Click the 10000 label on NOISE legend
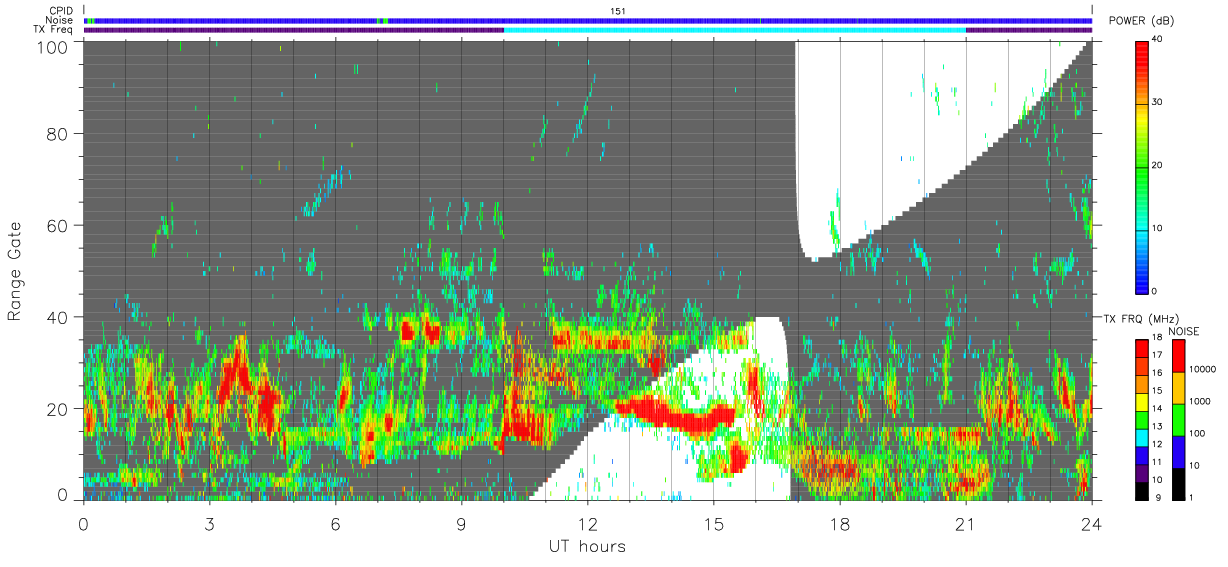Image resolution: width=1228 pixels, height=567 pixels. [1205, 370]
